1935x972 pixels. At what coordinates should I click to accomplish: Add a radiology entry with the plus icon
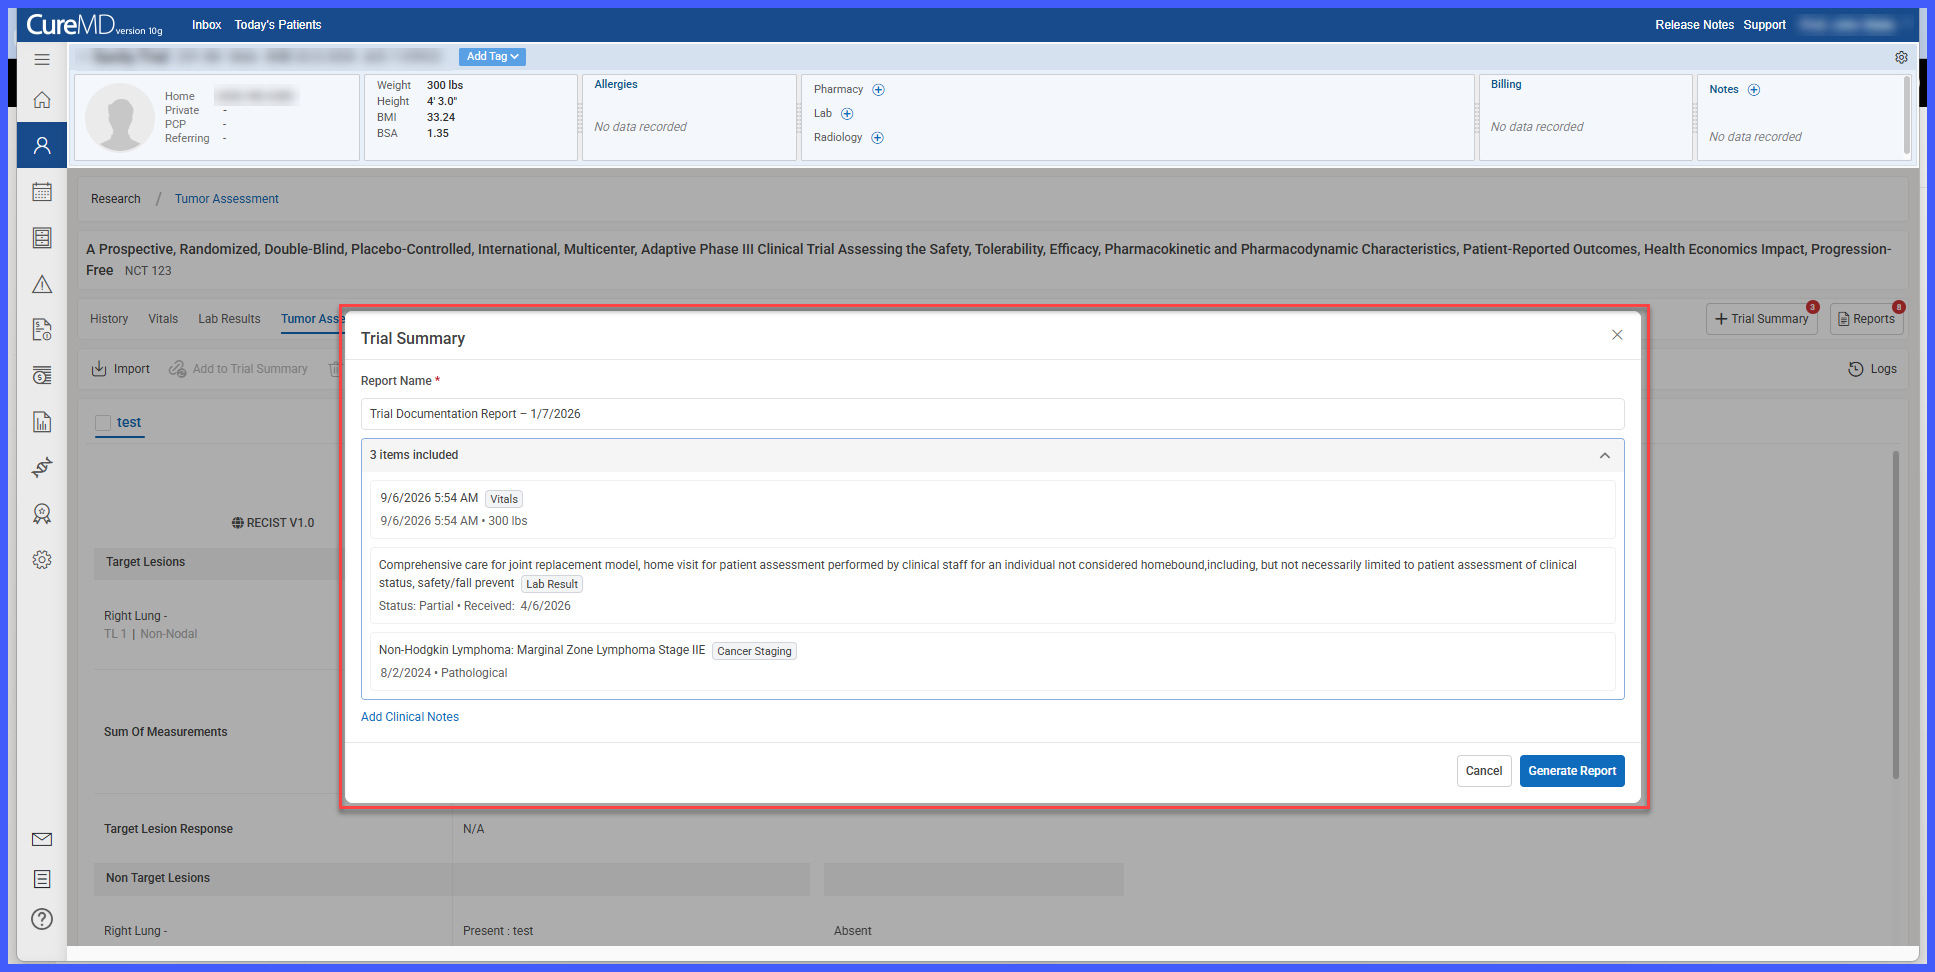coord(877,138)
